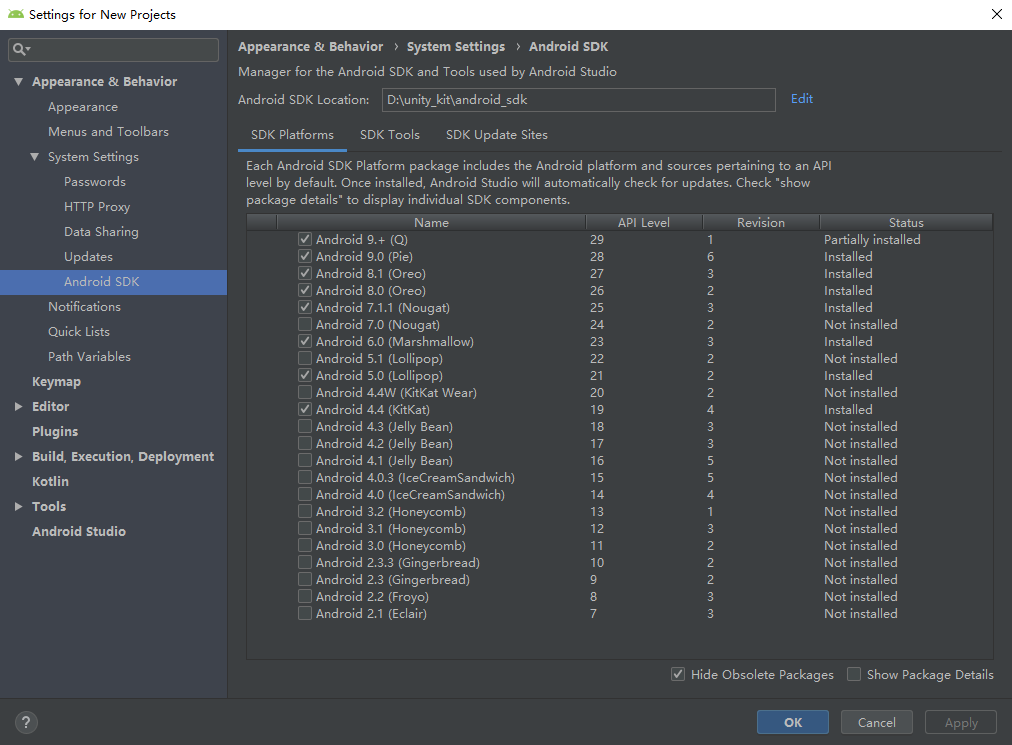
Task: Click the Apply button
Action: coord(961,722)
